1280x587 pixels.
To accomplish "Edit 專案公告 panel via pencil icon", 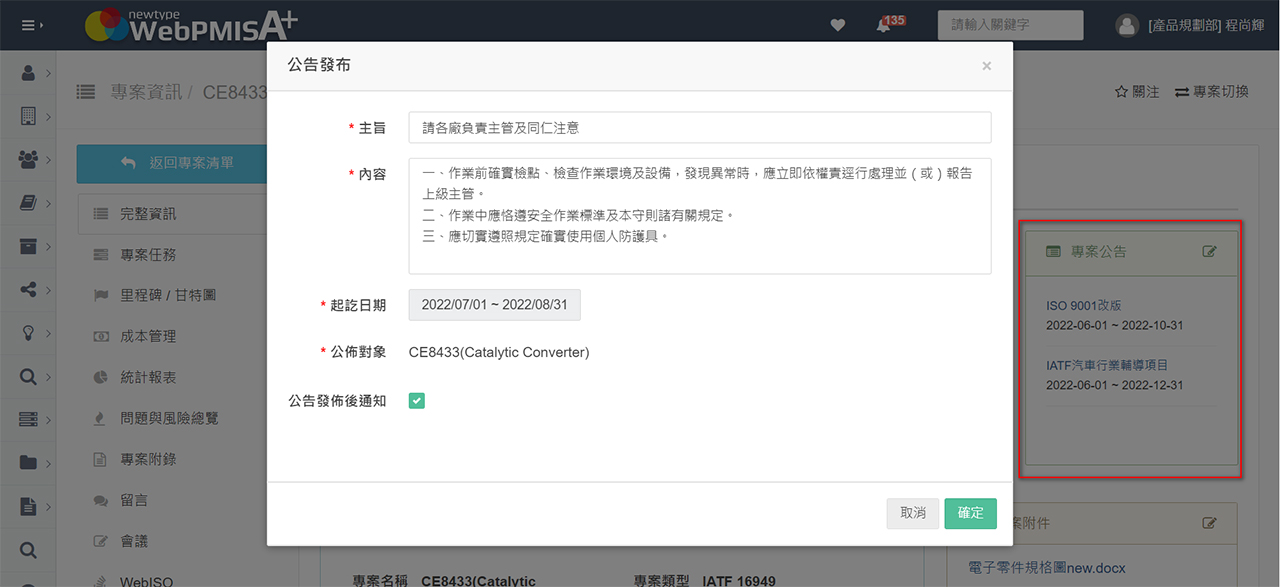I will [x=1210, y=252].
